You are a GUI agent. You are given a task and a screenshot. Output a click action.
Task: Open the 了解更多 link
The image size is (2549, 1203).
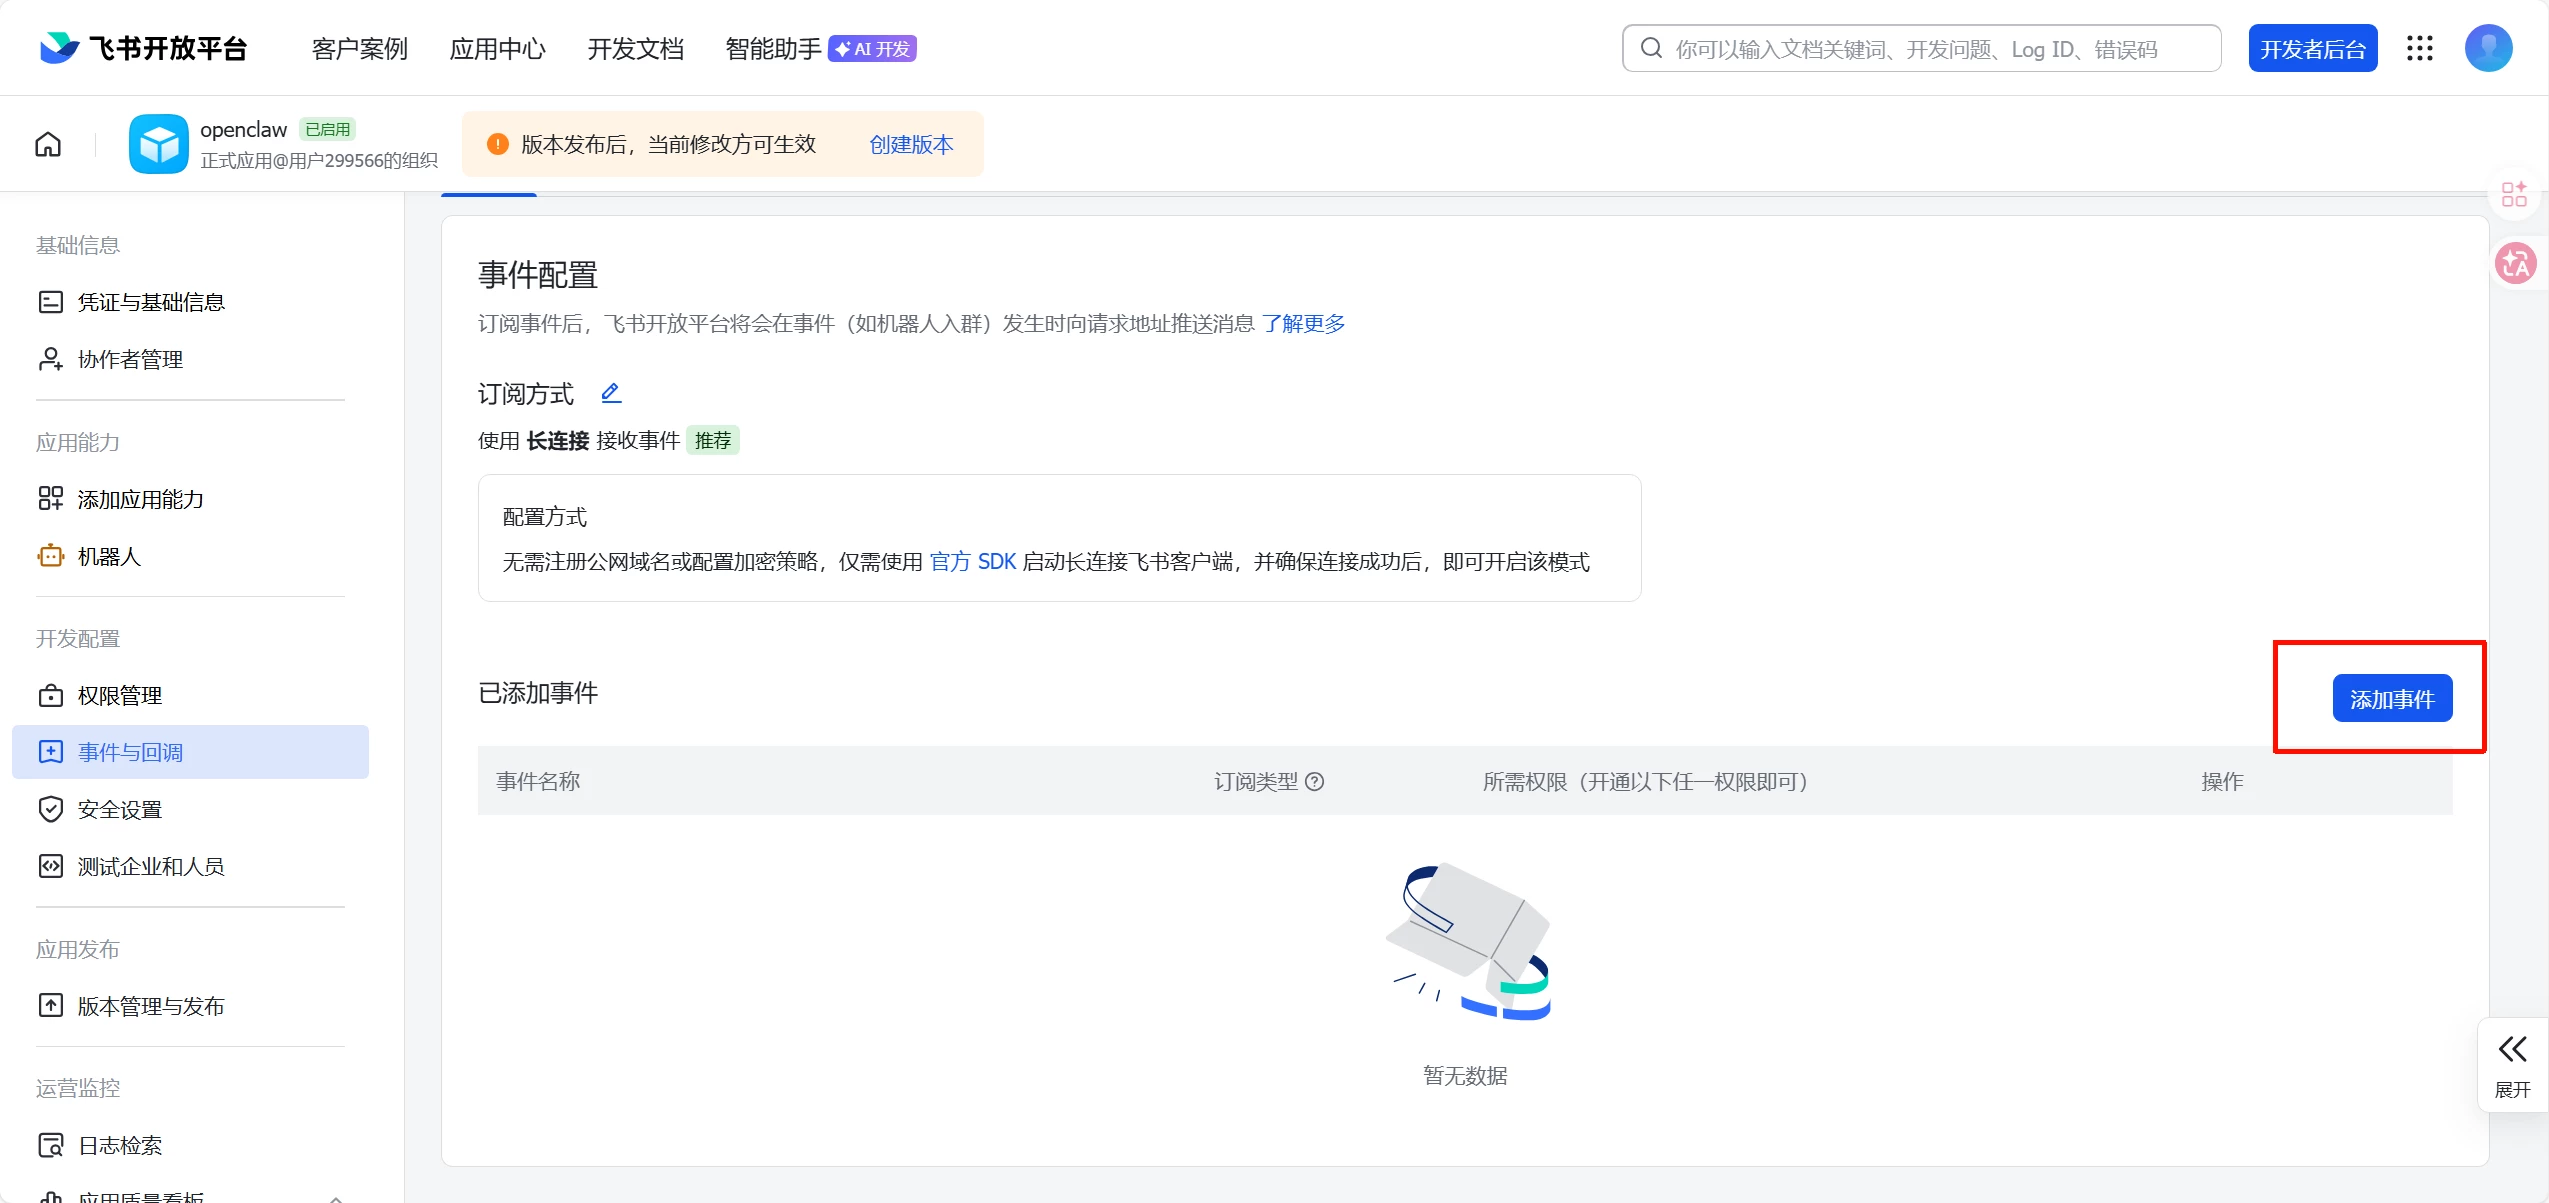1303,323
